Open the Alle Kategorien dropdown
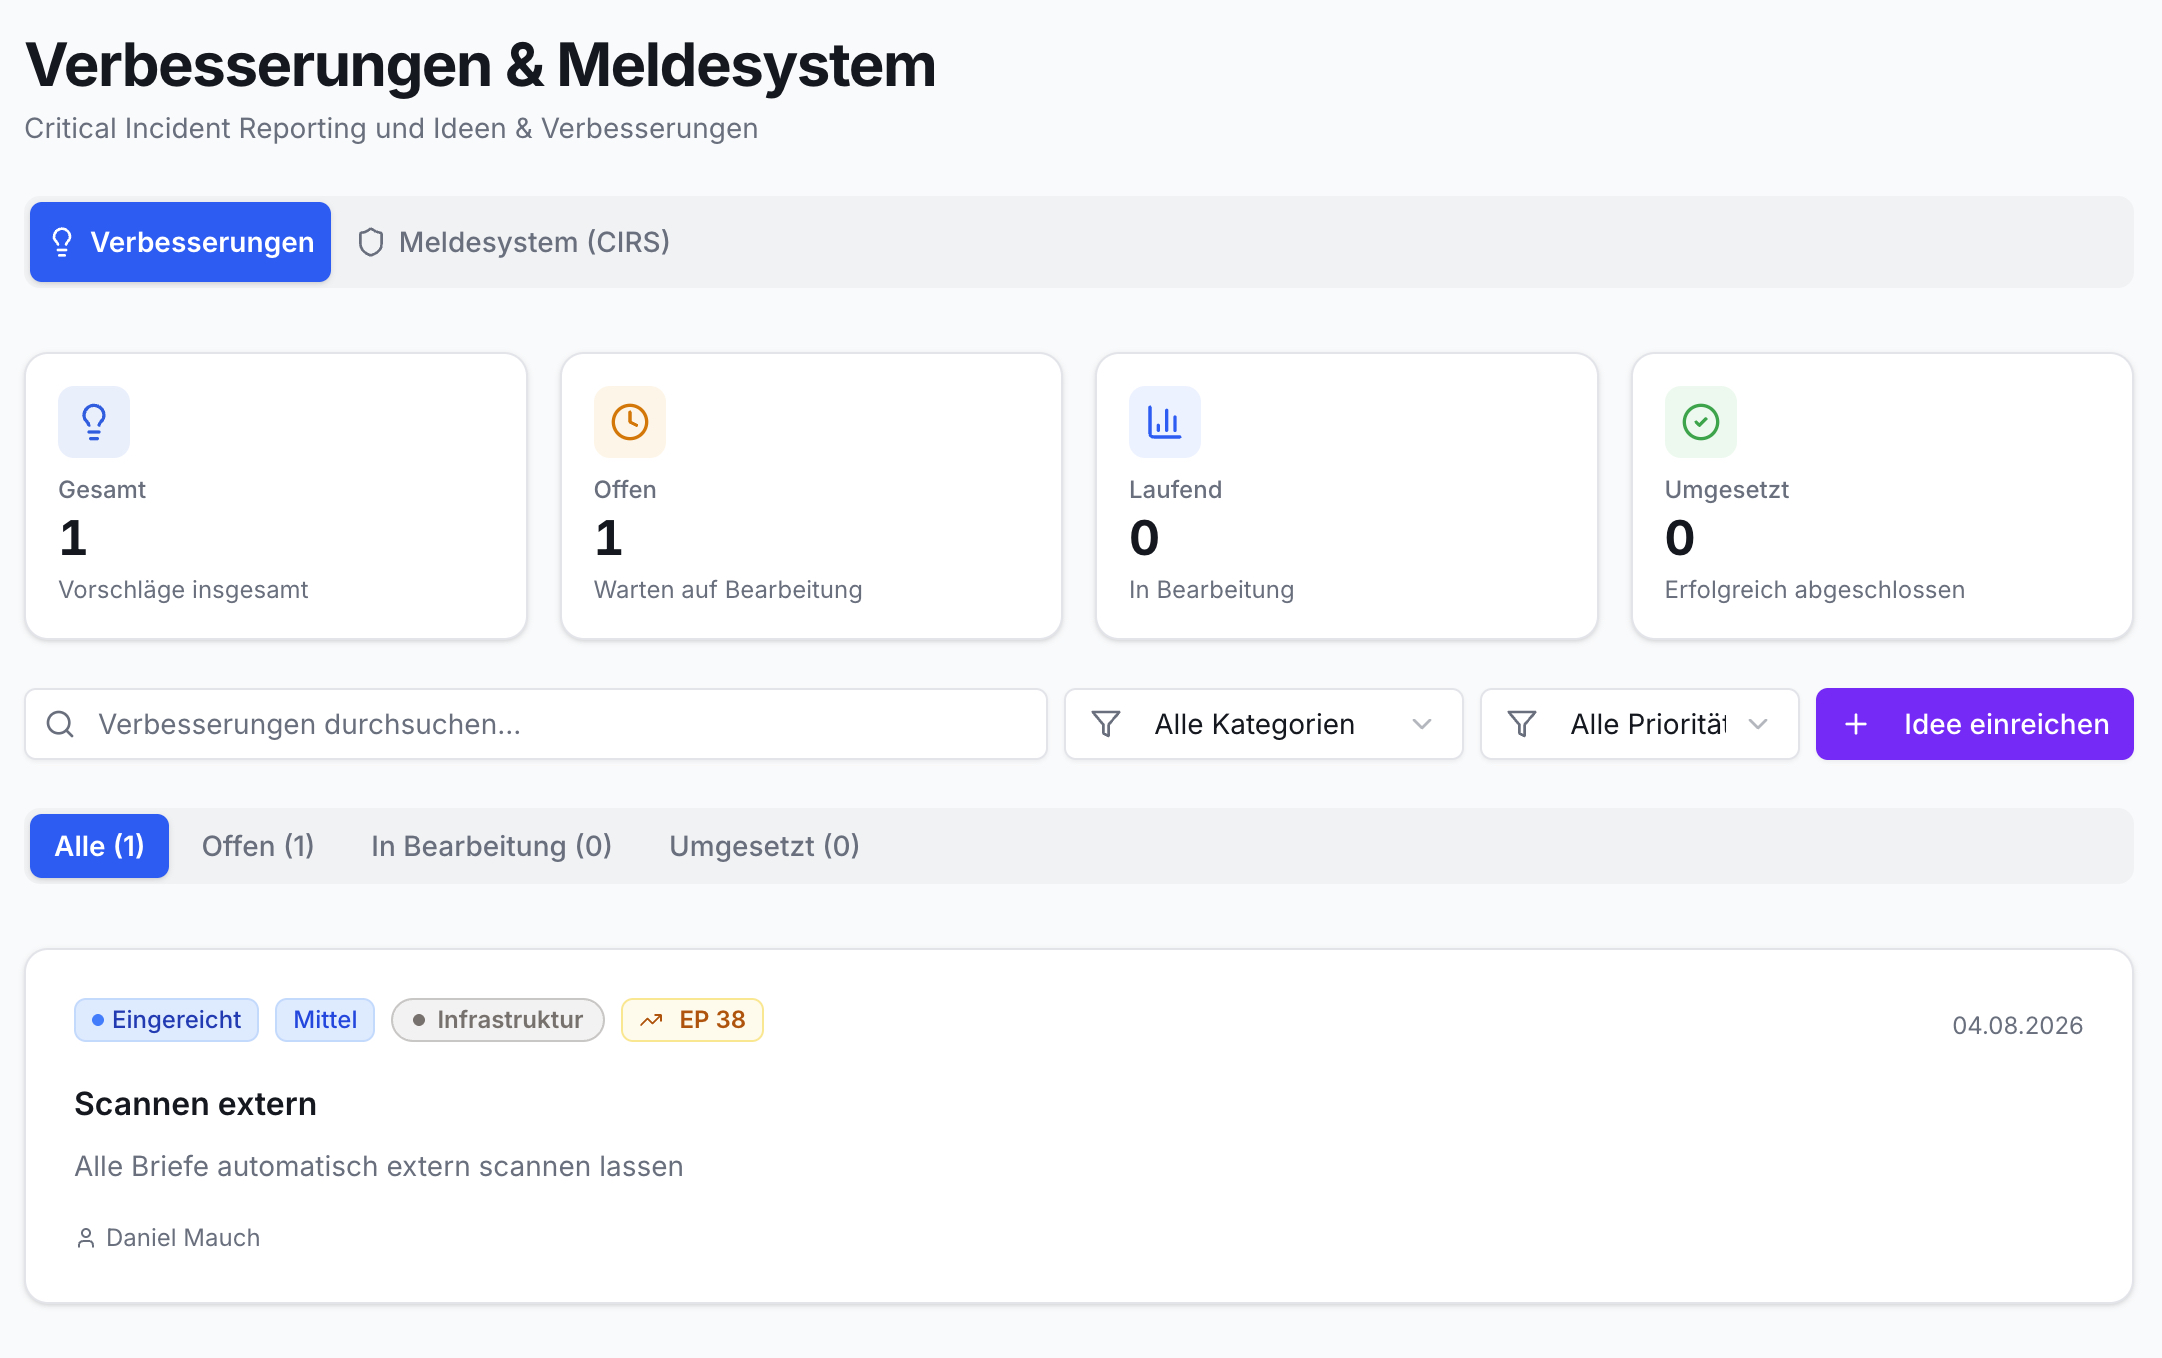2162x1358 pixels. point(1264,724)
